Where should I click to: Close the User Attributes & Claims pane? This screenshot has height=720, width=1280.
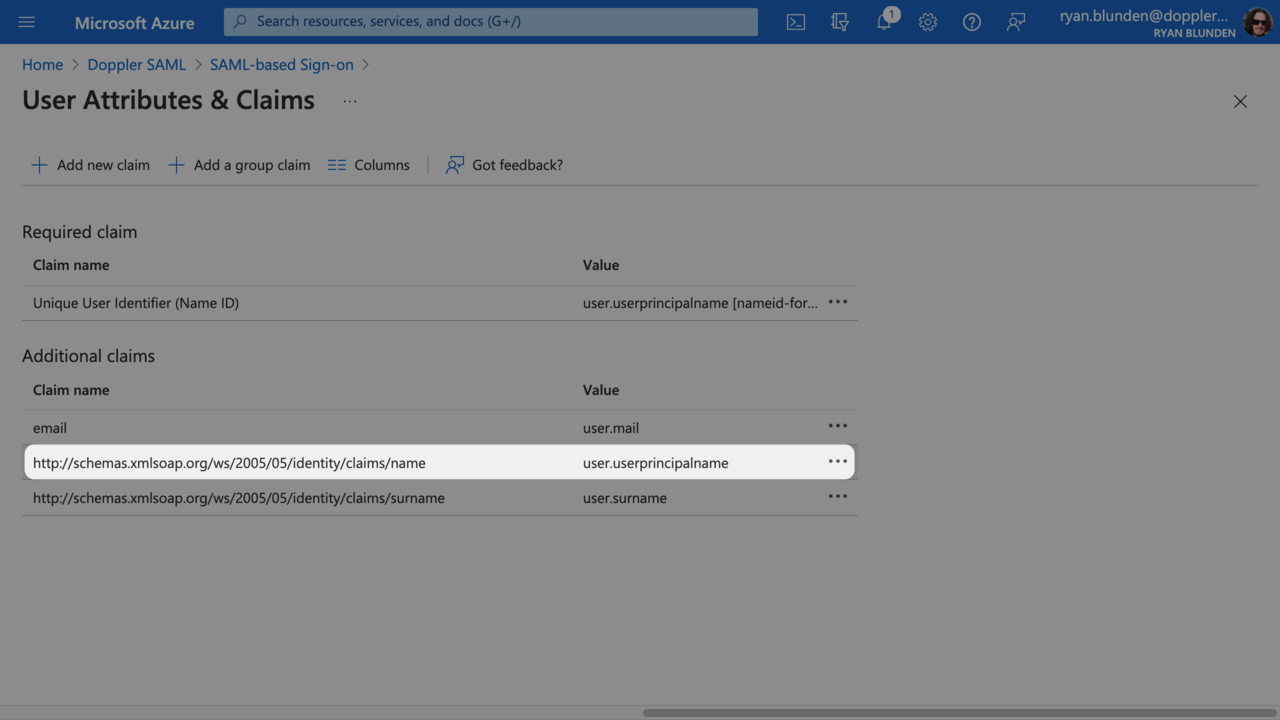[x=1240, y=101]
